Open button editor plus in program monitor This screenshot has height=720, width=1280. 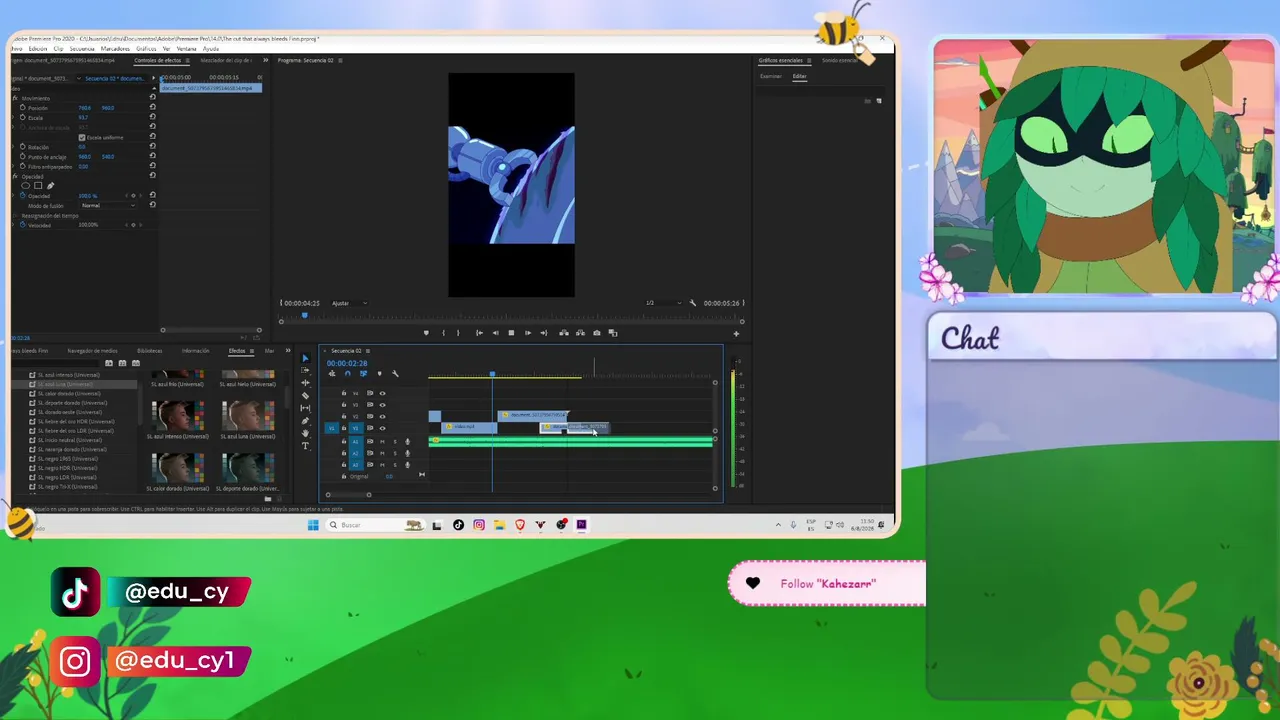coord(736,333)
